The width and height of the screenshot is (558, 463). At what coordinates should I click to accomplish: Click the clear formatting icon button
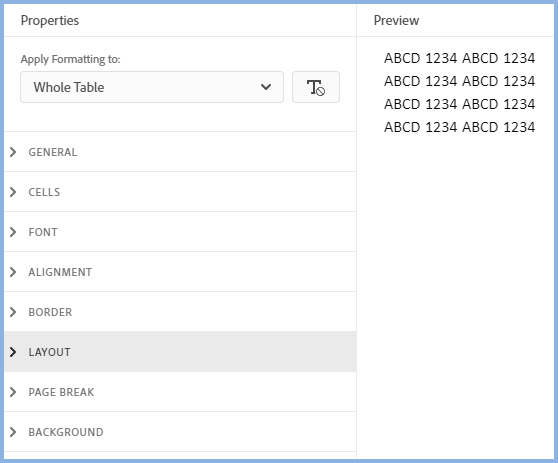point(316,87)
